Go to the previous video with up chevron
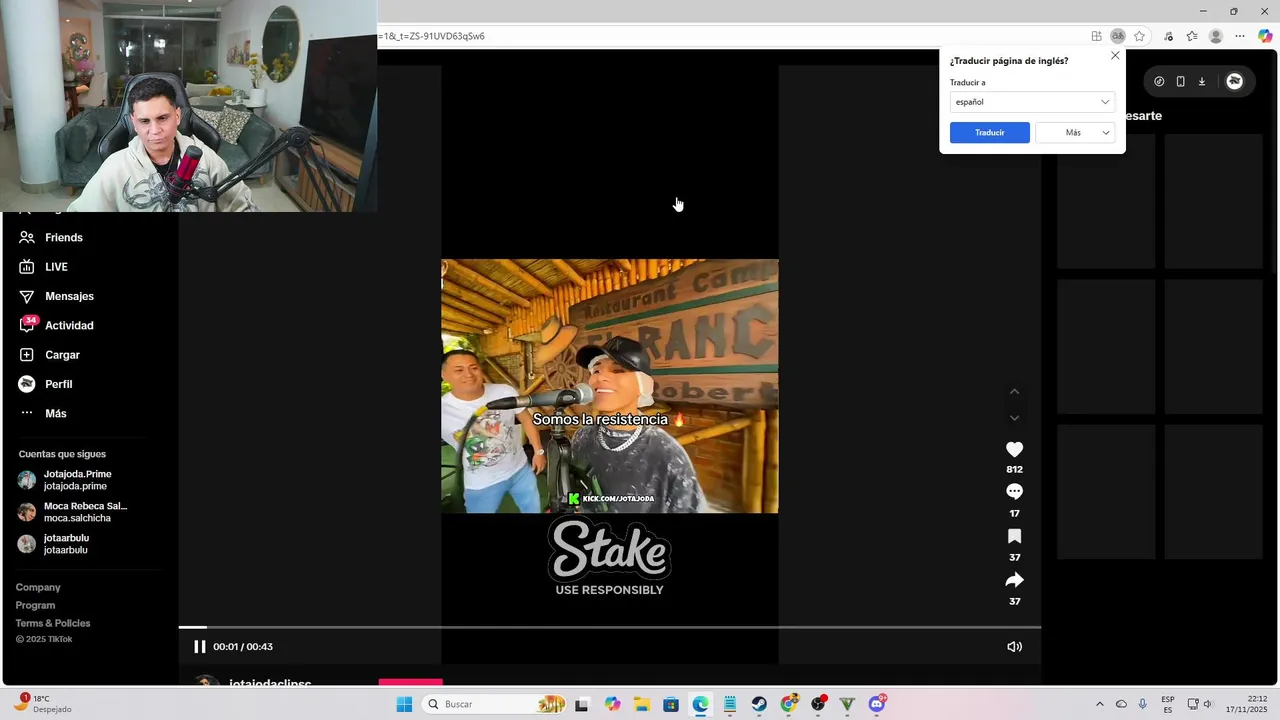The height and width of the screenshot is (720, 1280). pyautogui.click(x=1014, y=391)
